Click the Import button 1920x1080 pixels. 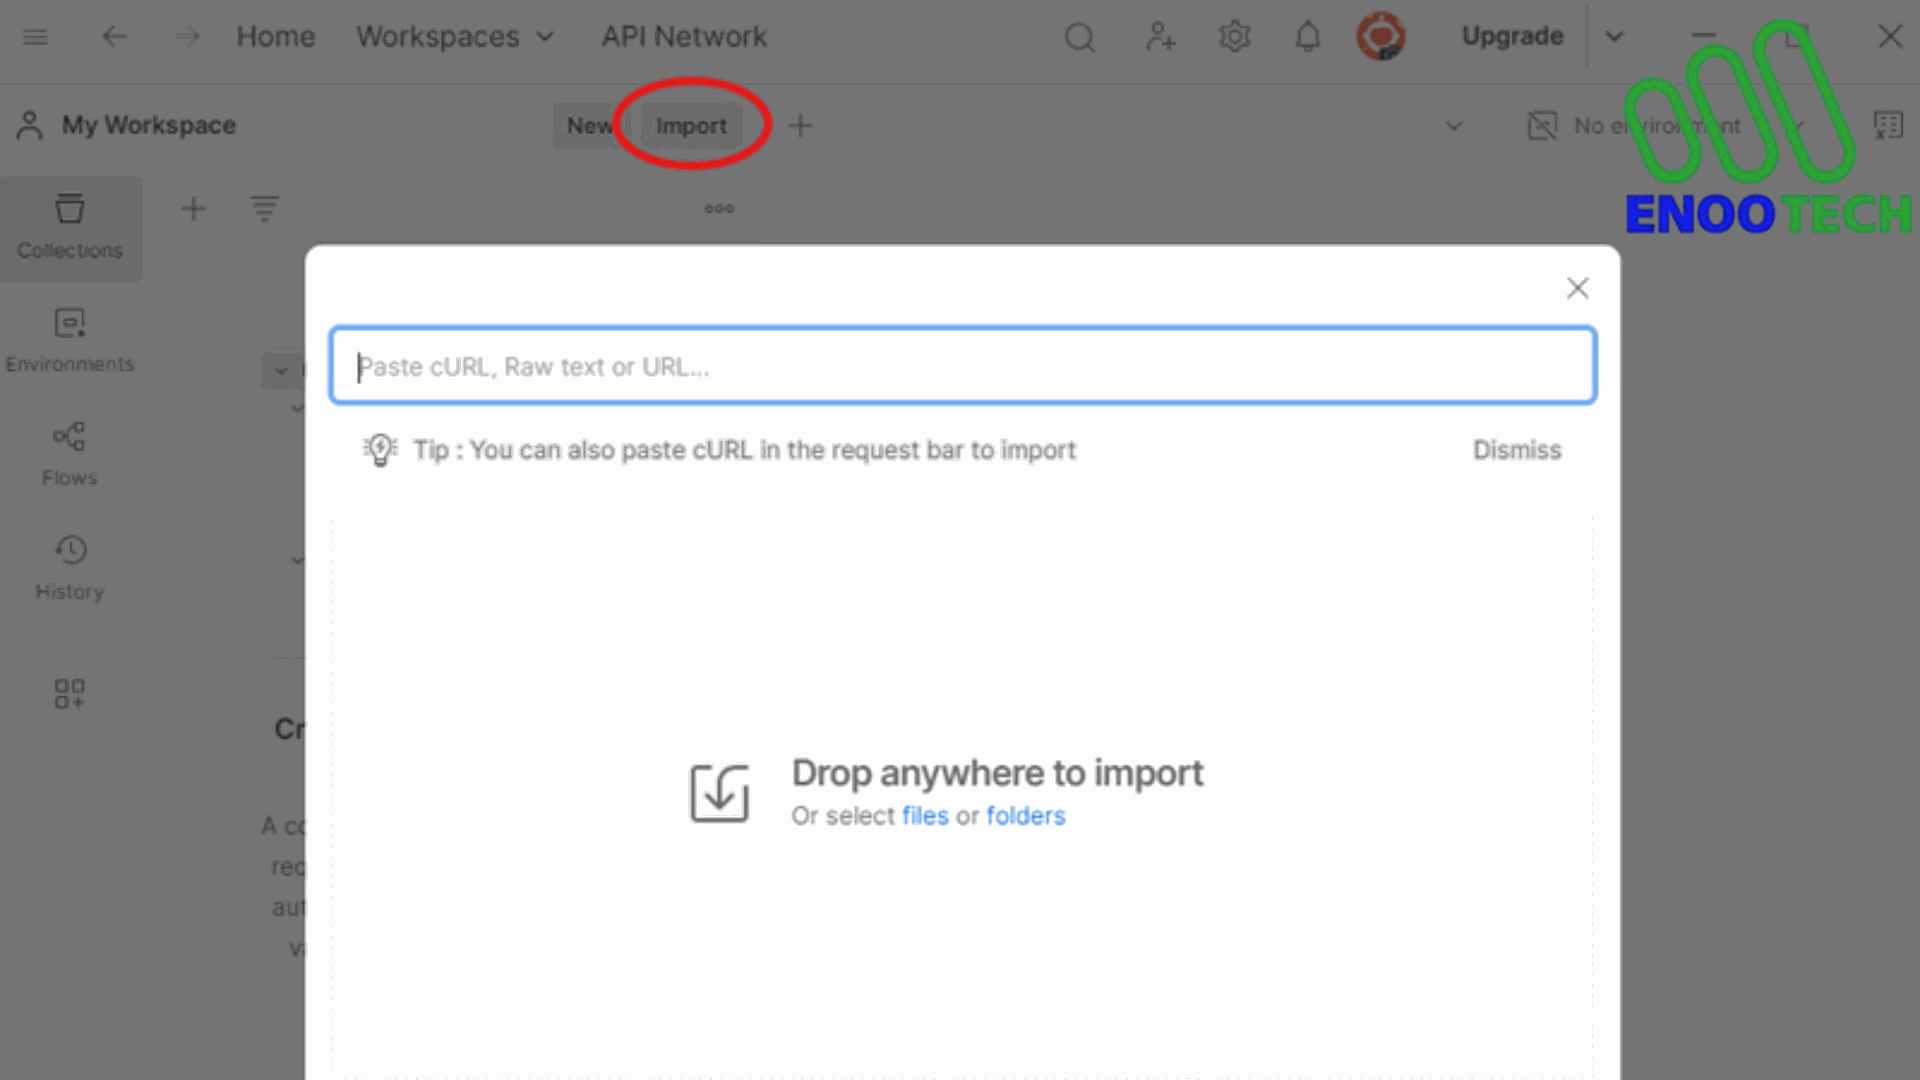pyautogui.click(x=691, y=126)
